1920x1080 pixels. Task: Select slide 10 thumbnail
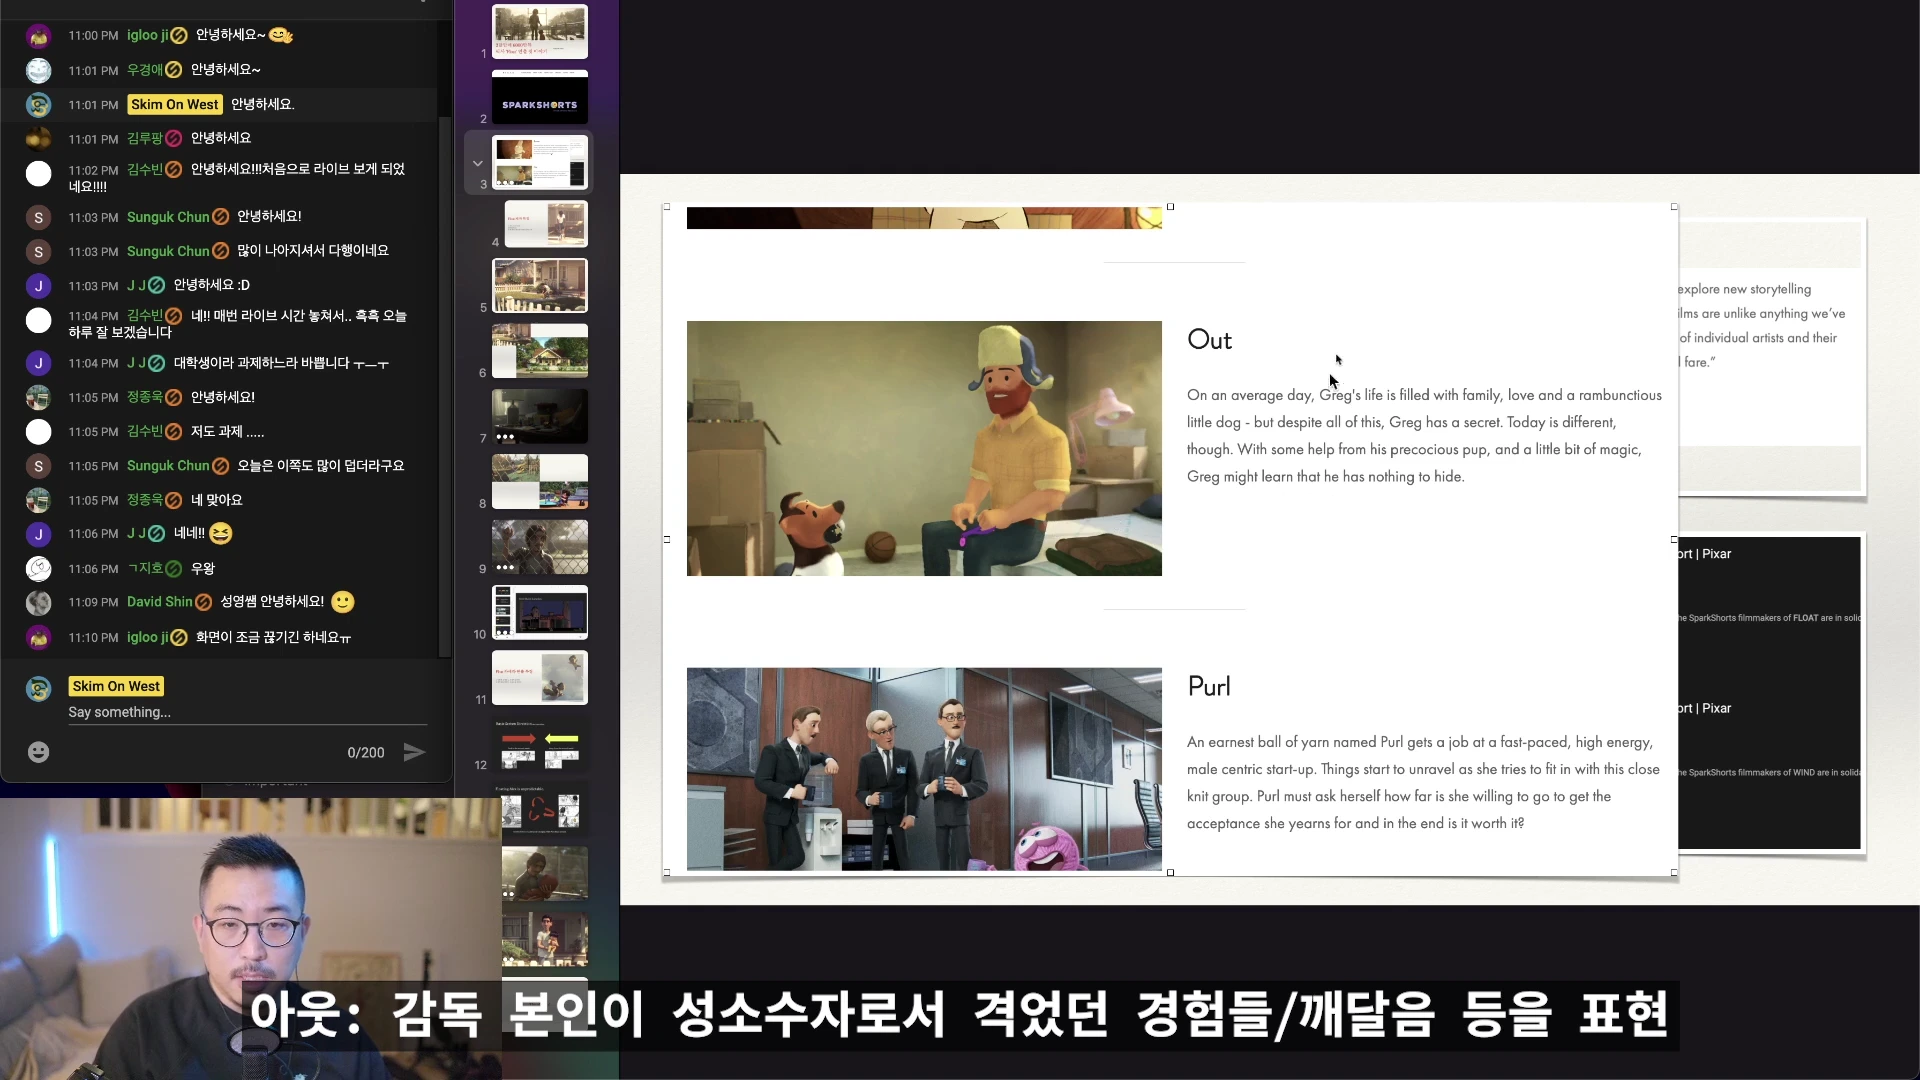coord(540,612)
